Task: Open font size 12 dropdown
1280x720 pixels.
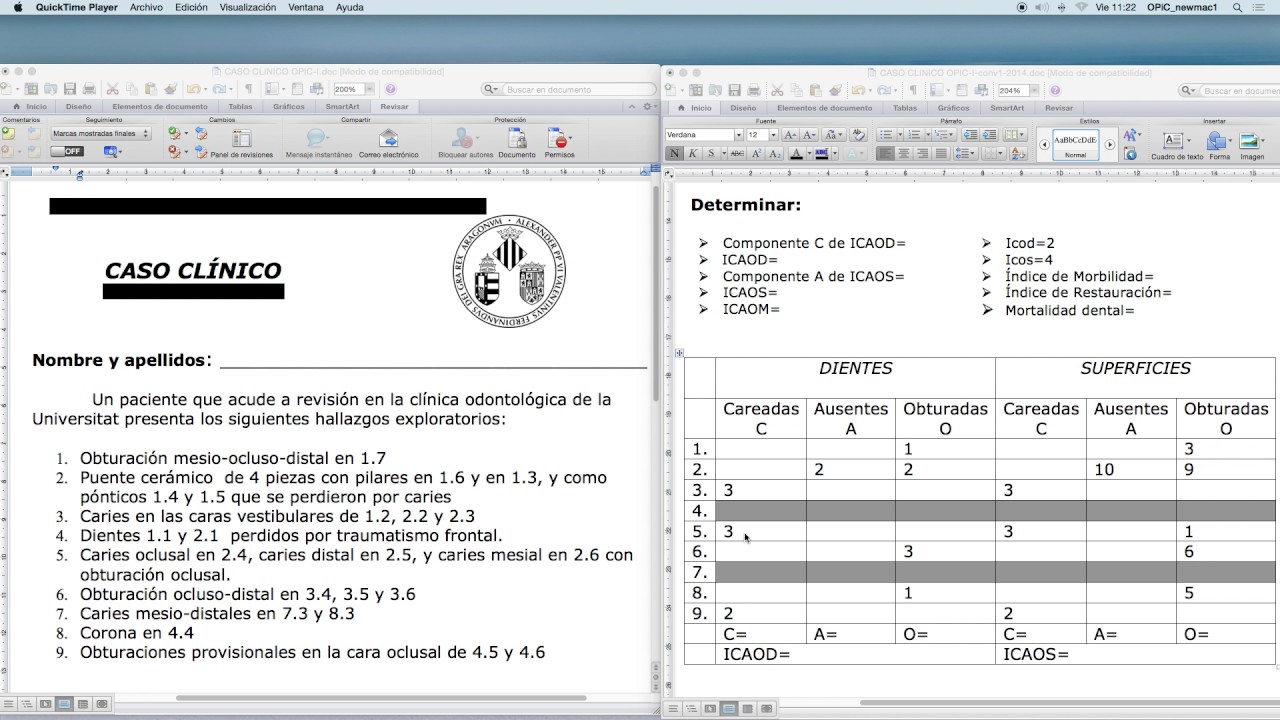Action: (773, 135)
